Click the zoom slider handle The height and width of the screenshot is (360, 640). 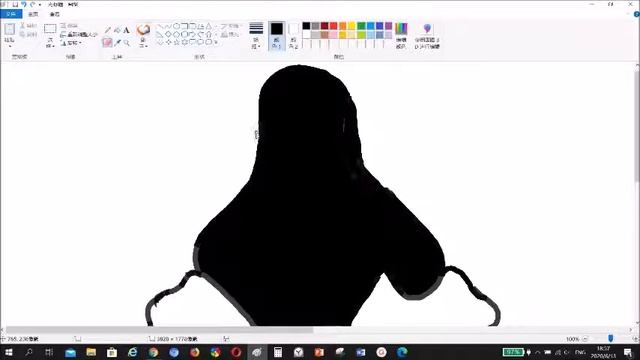click(610, 338)
